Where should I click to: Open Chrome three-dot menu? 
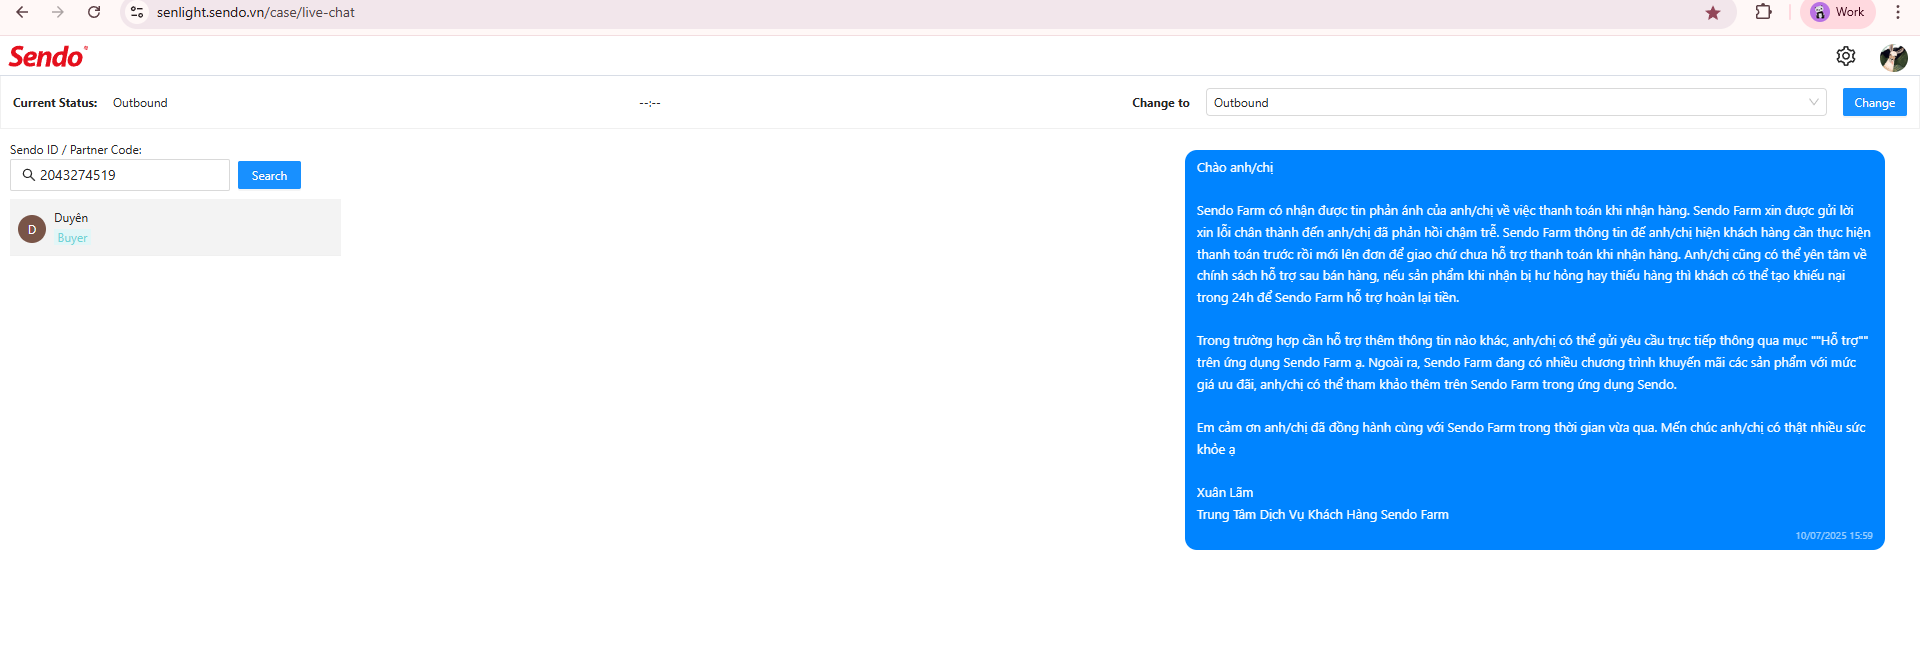1898,12
